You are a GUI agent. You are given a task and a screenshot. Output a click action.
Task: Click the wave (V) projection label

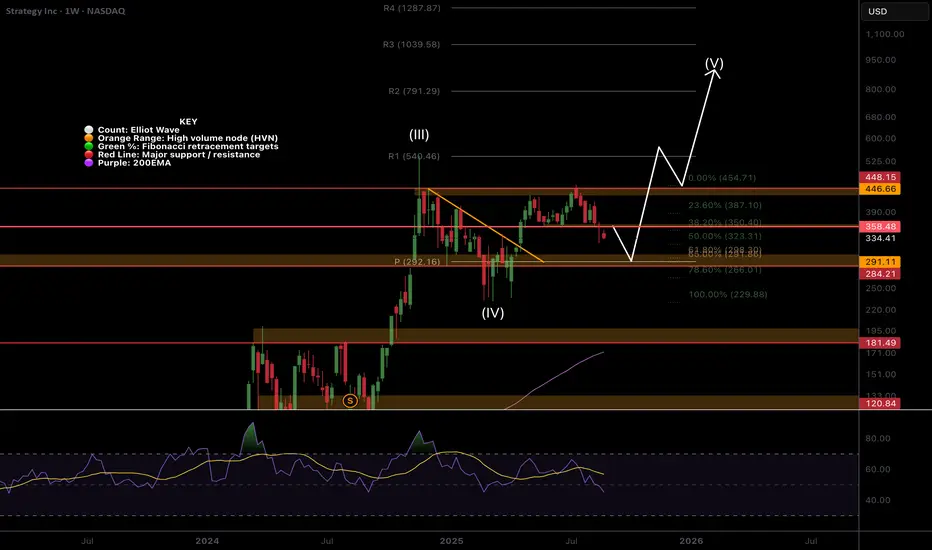pos(714,63)
